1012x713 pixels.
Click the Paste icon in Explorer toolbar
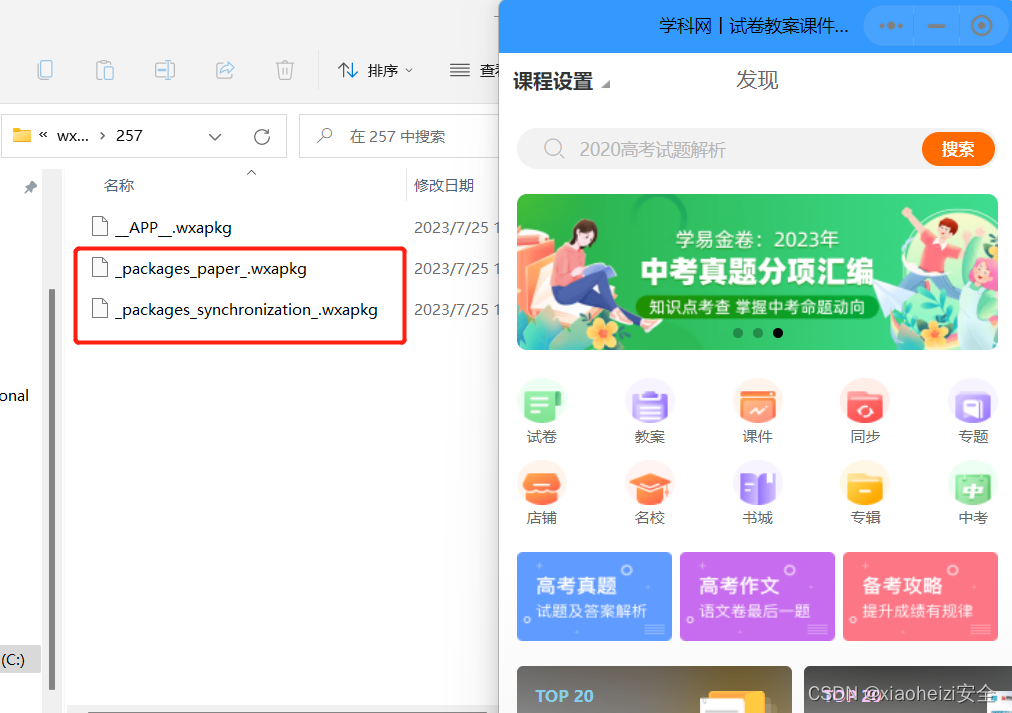(x=105, y=70)
